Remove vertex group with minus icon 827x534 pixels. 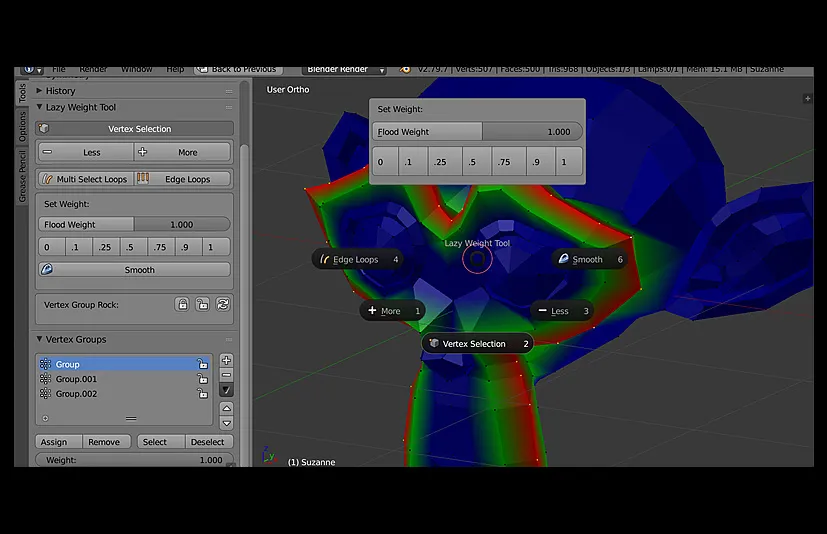click(x=226, y=375)
